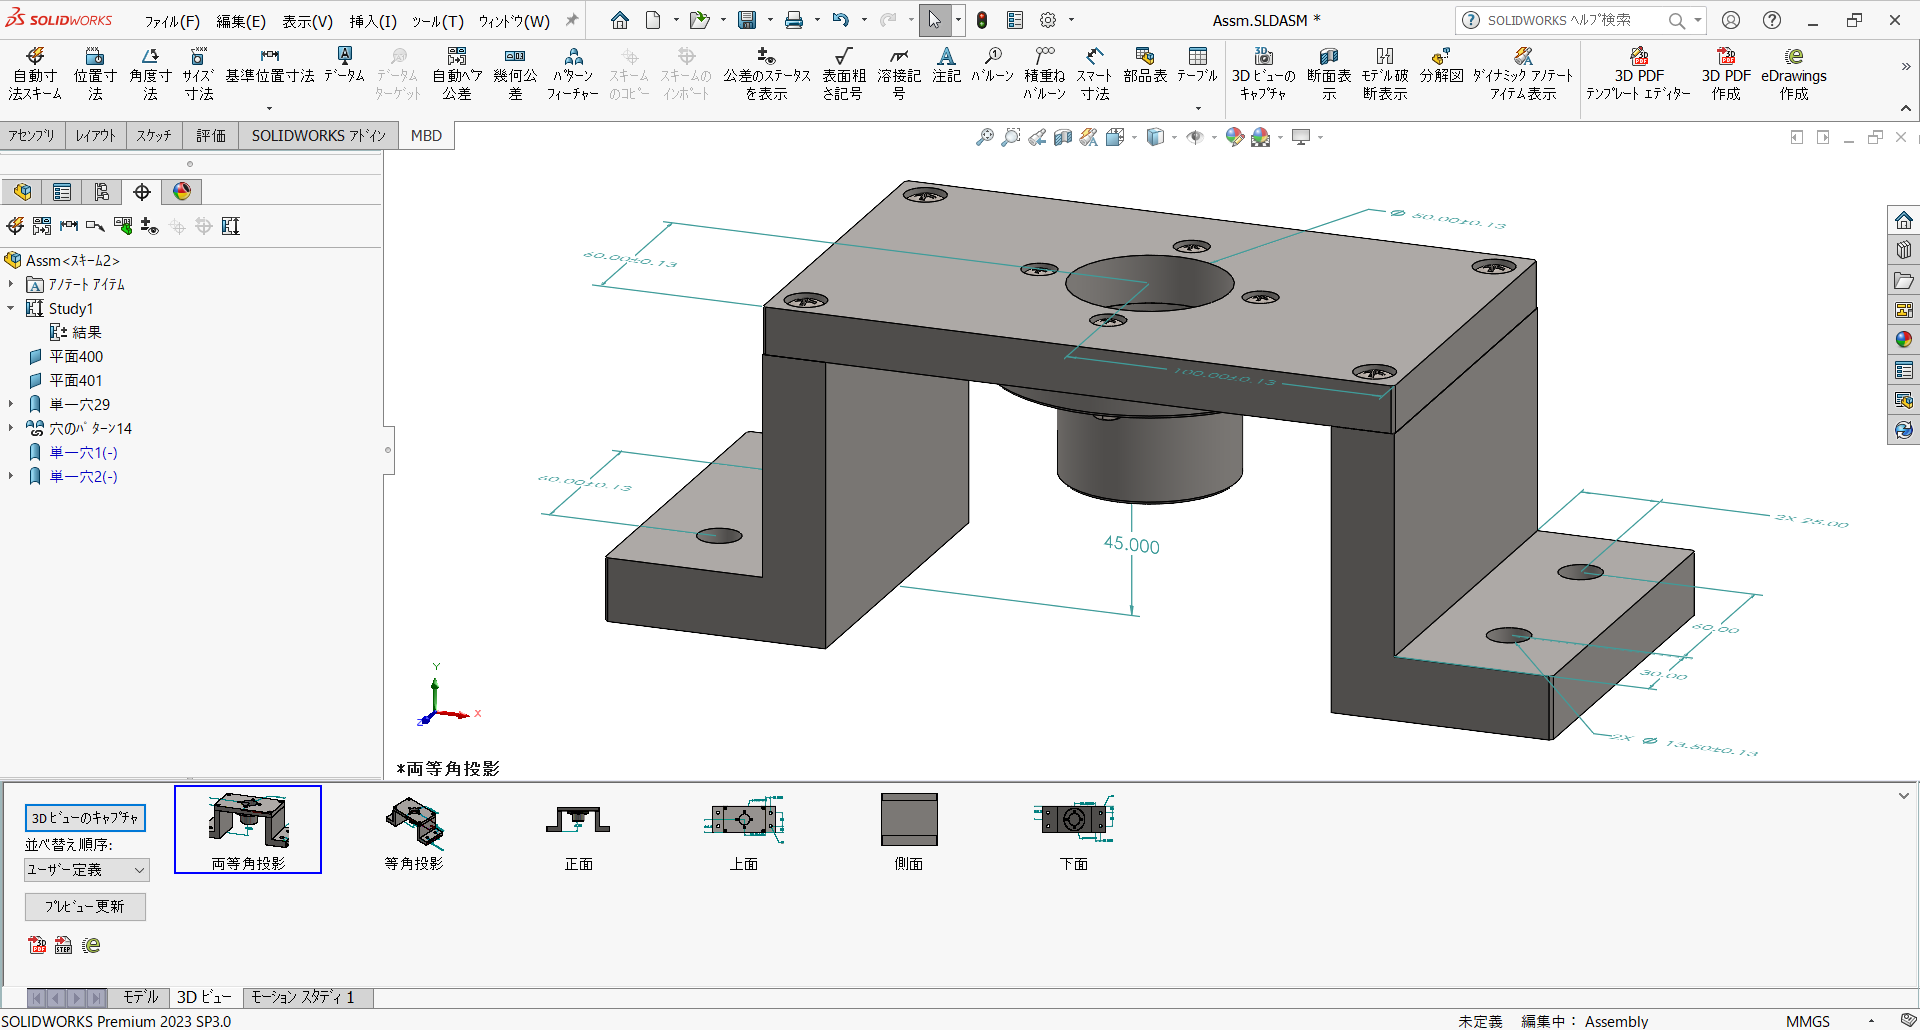Select the Surface Finish symbol tool
The width and height of the screenshot is (1920, 1030).
[844, 74]
